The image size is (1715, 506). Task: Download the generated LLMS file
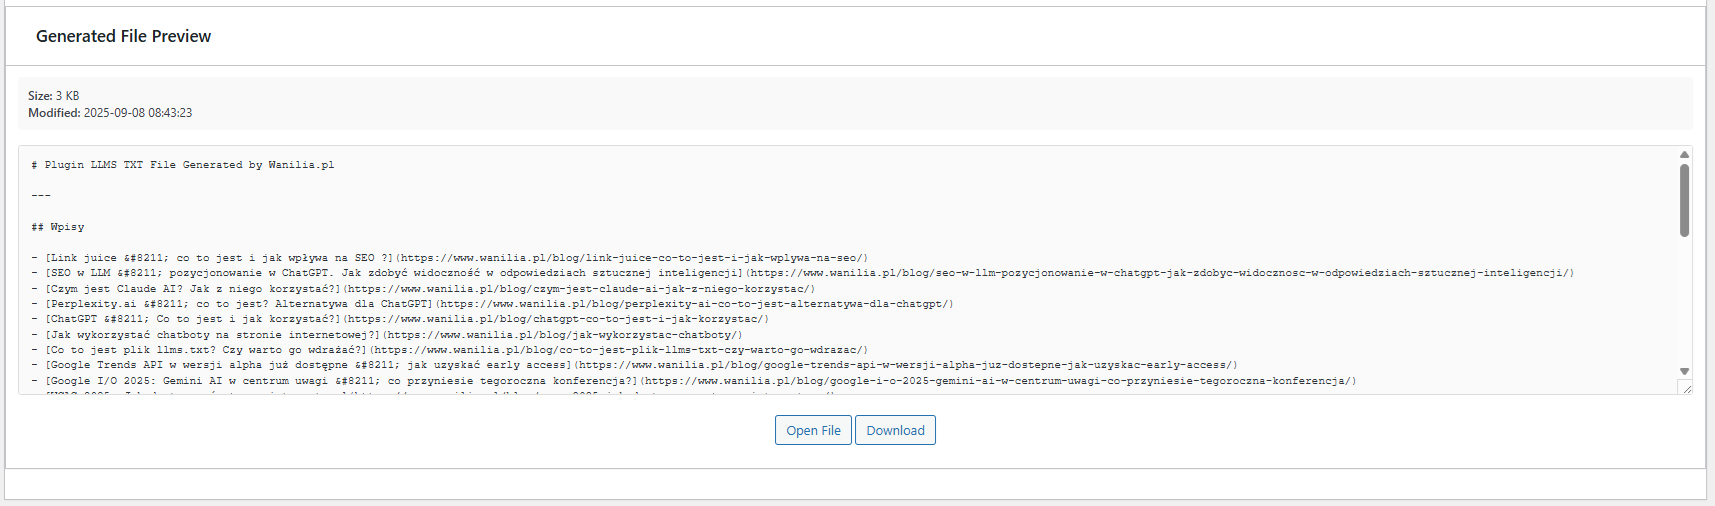[x=895, y=430]
